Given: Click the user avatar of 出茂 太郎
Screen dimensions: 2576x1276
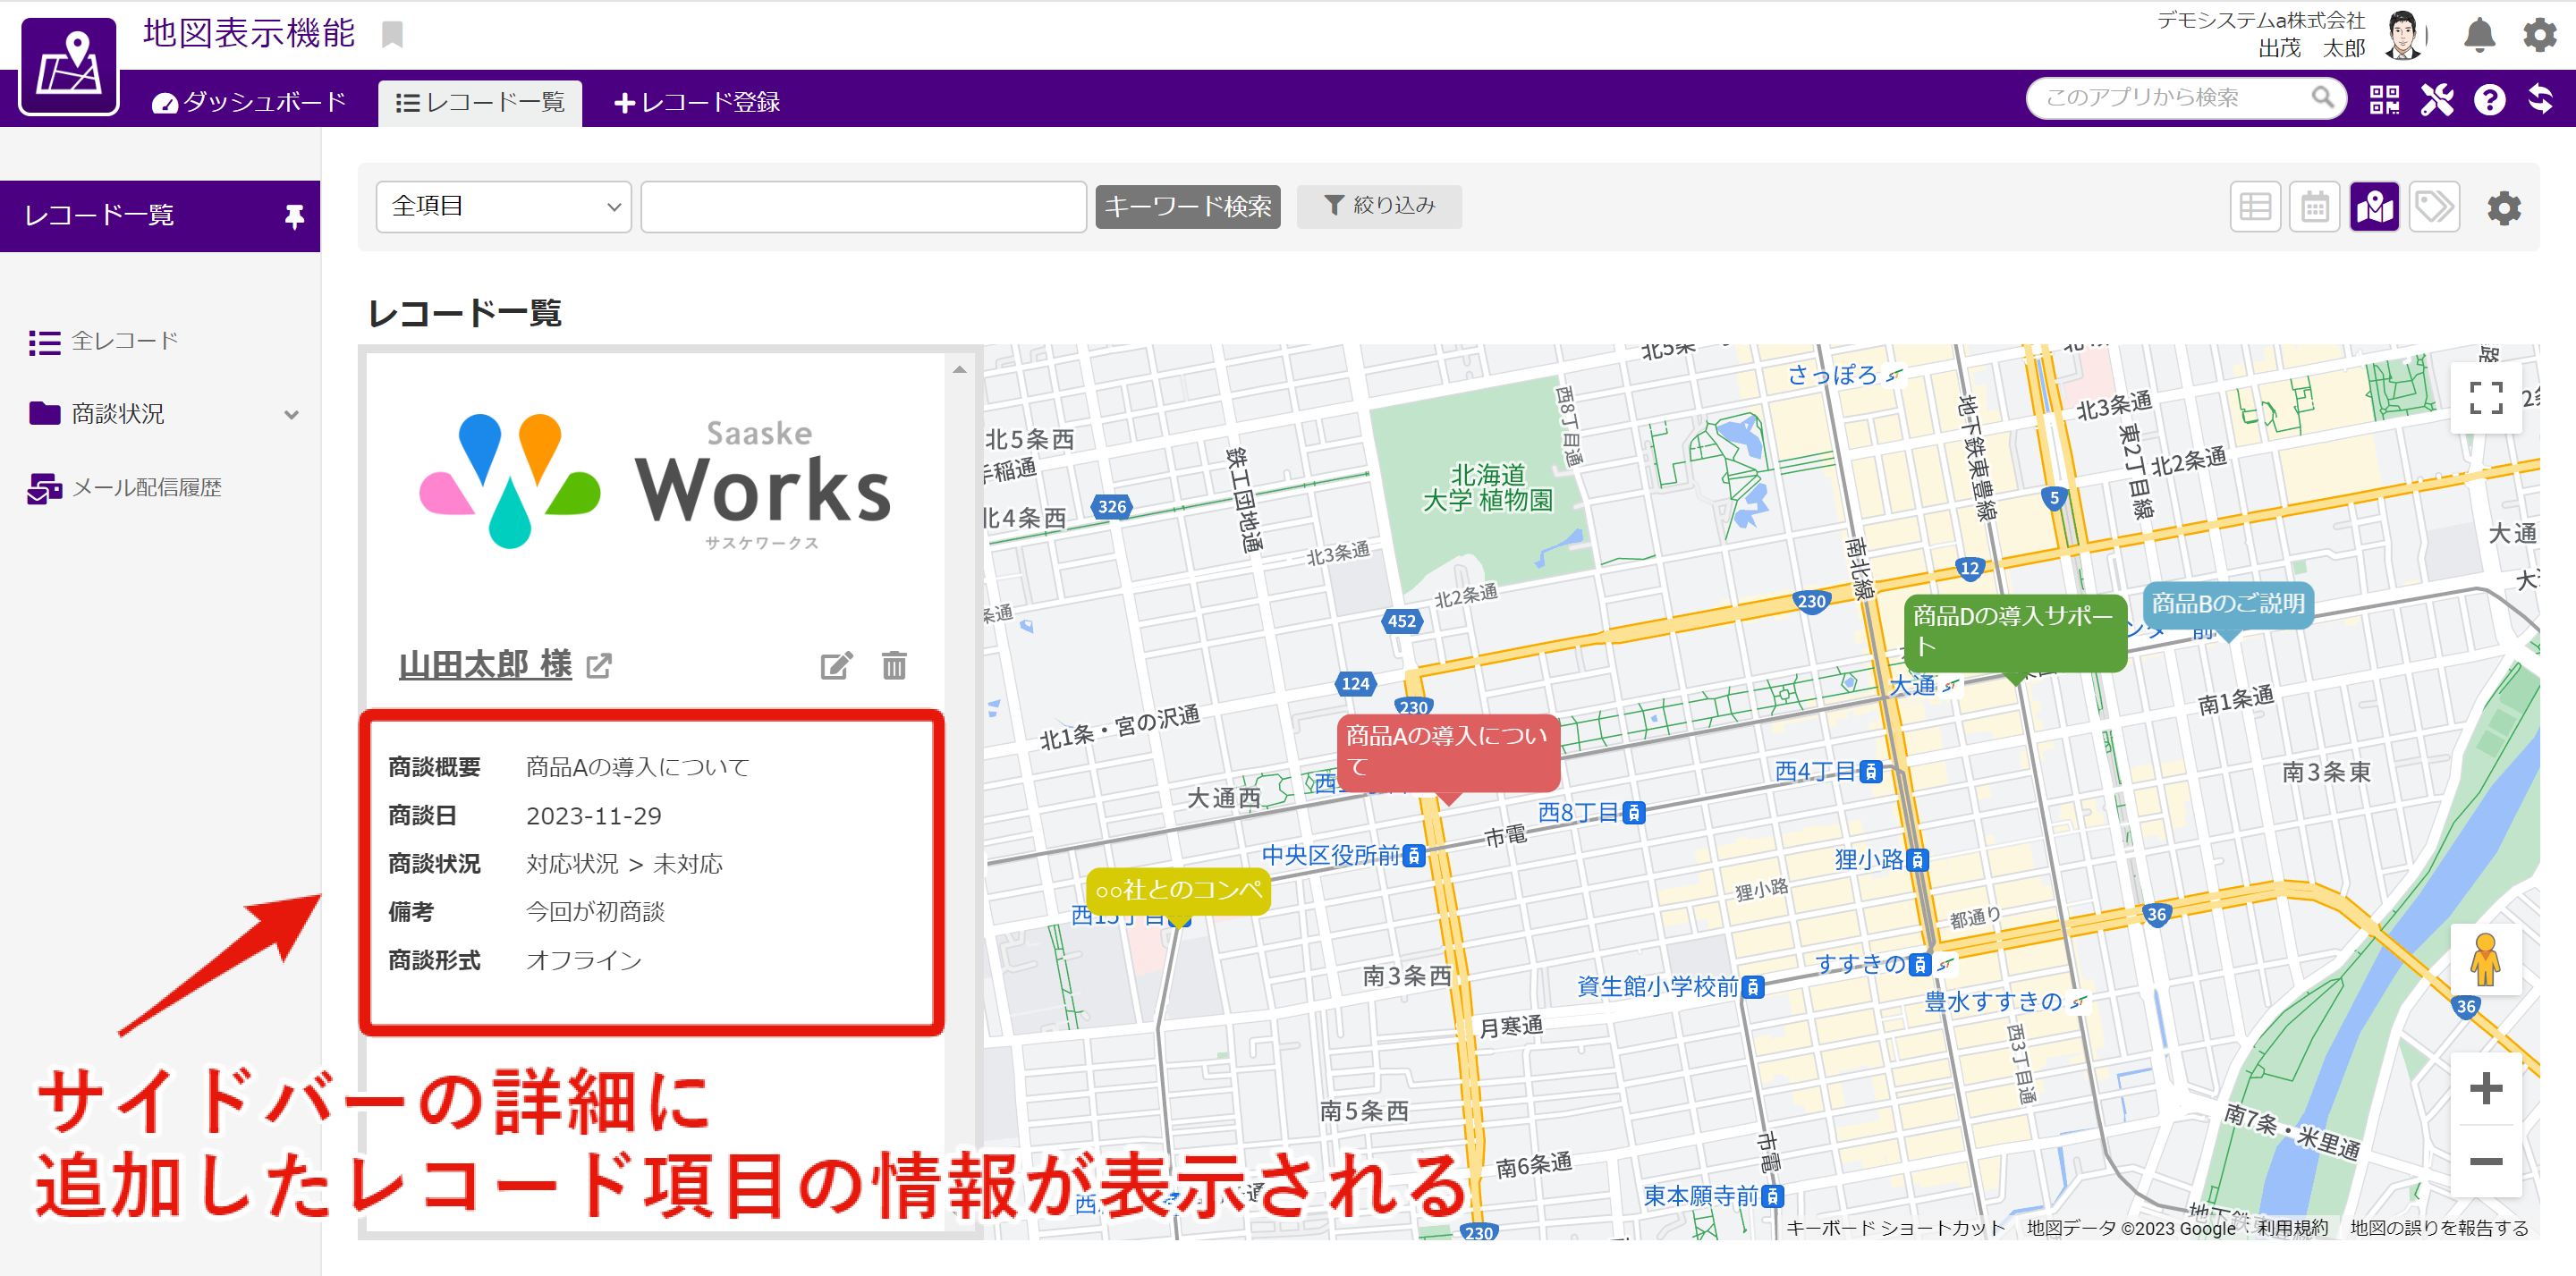Looking at the screenshot, I should point(2404,37).
